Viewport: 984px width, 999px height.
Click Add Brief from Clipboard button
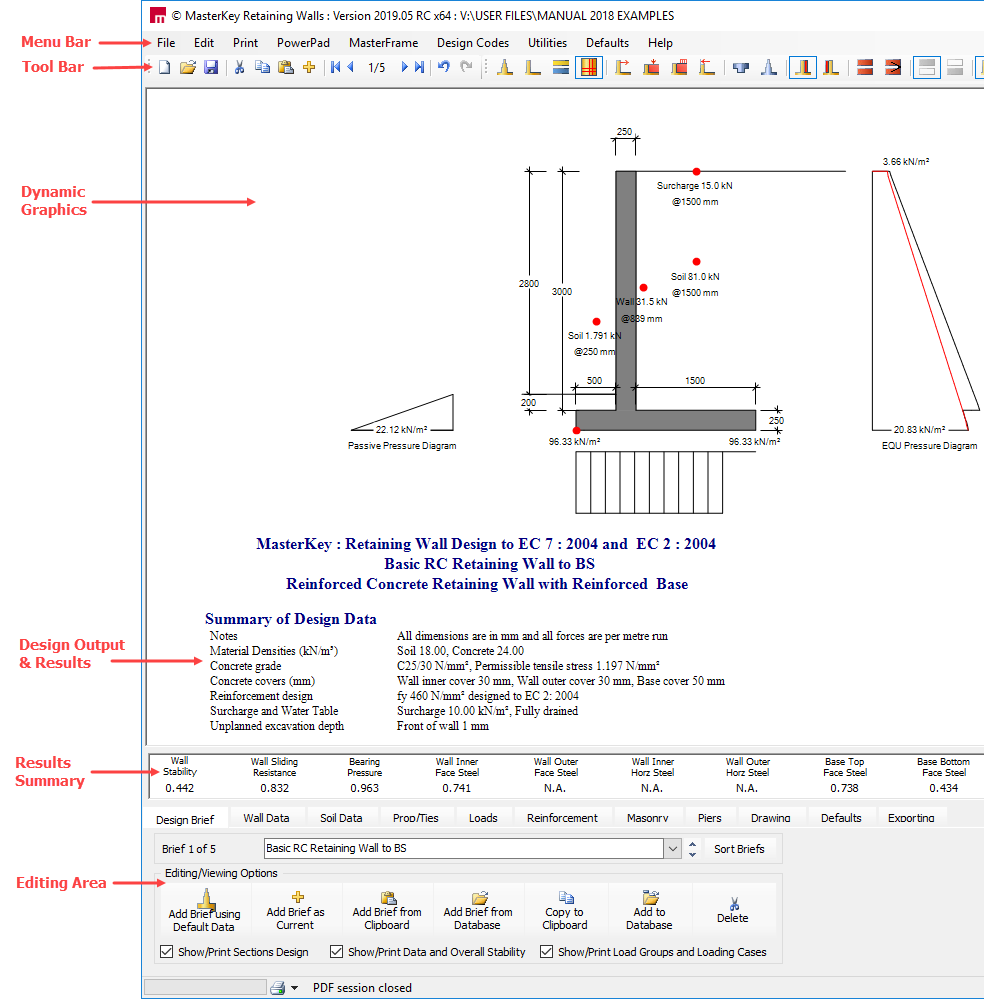pyautogui.click(x=387, y=909)
